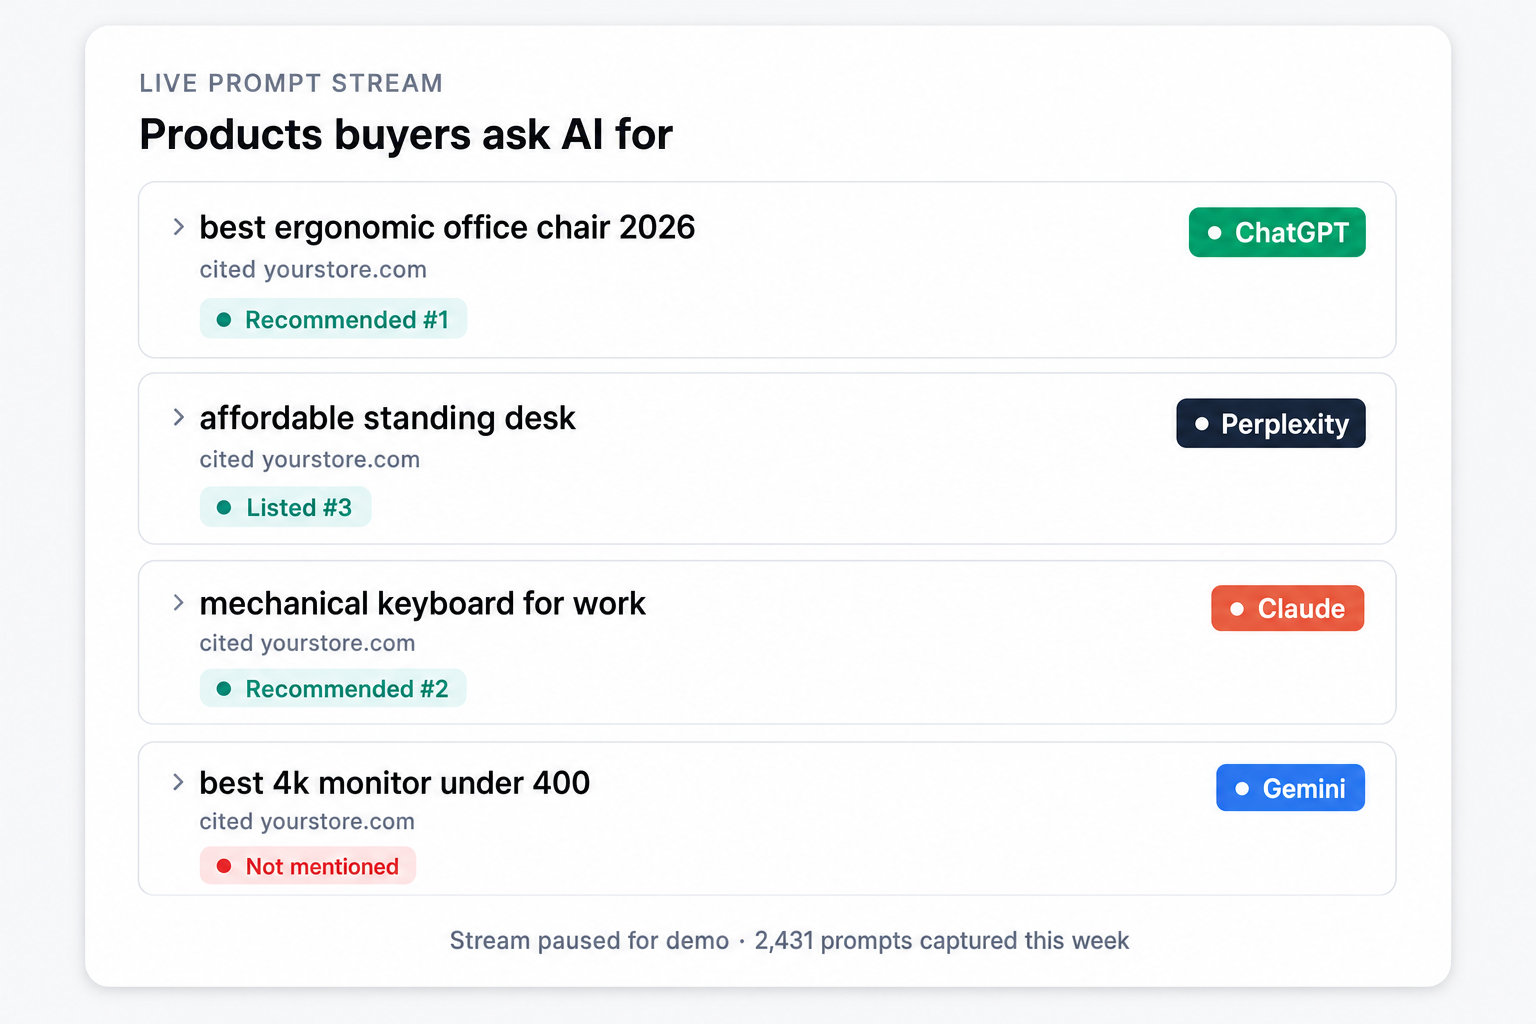Screen dimensions: 1536x1024
Task: Expand the ergonomic office chair prompt chevron
Action: (178, 227)
